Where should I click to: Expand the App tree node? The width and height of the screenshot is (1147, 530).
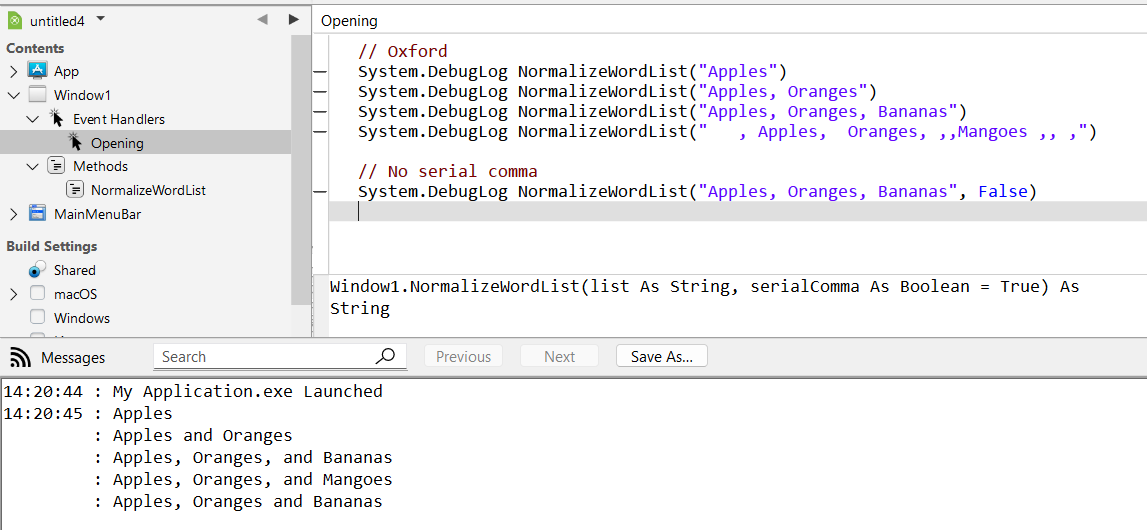(13, 71)
